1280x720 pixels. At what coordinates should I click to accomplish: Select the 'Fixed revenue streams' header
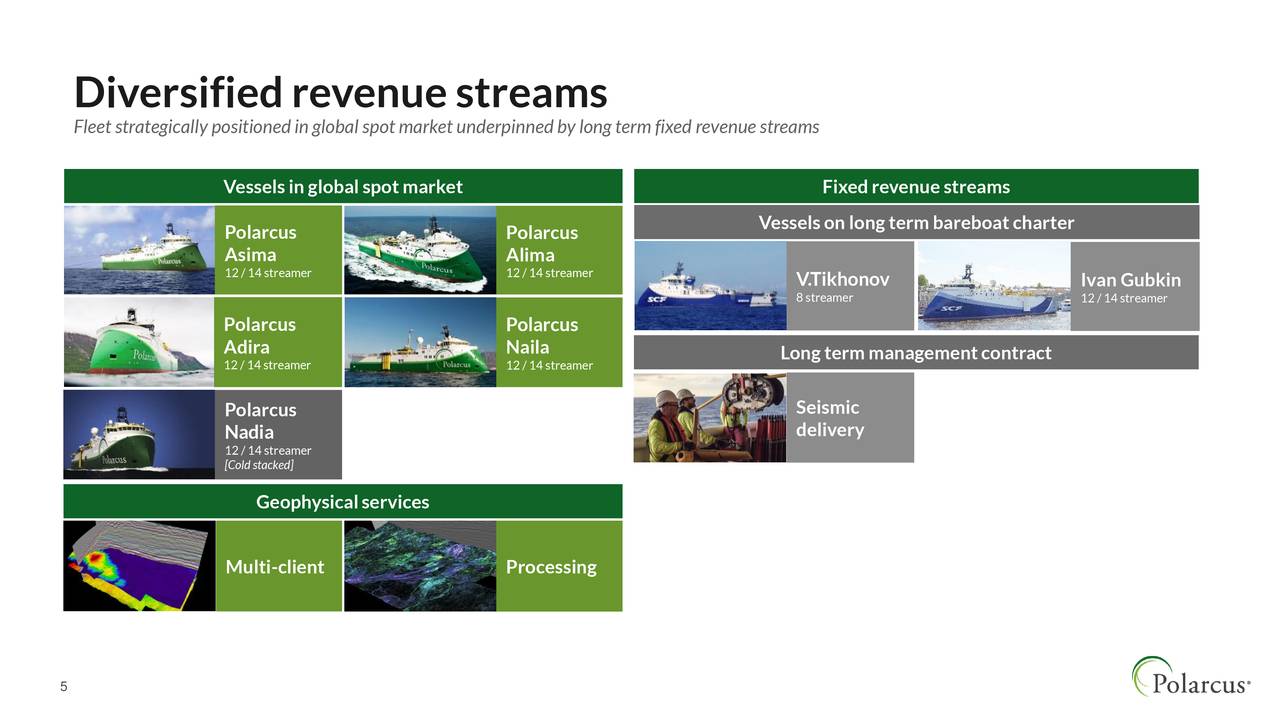tap(916, 186)
